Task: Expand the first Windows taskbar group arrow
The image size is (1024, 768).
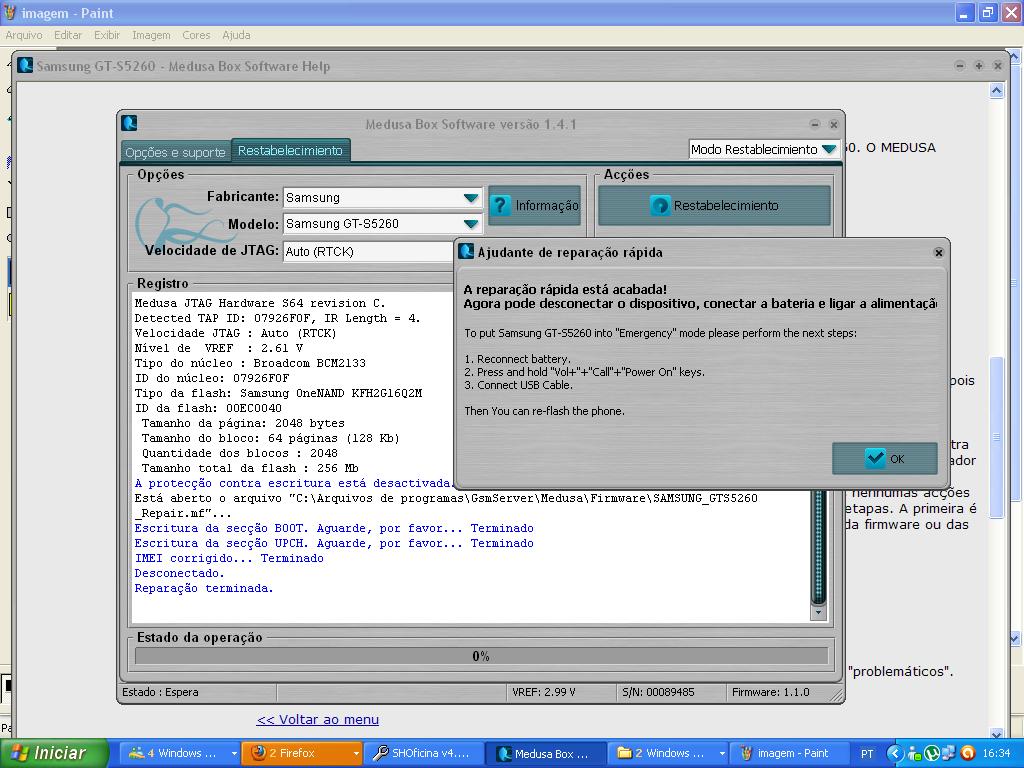Action: coord(234,754)
